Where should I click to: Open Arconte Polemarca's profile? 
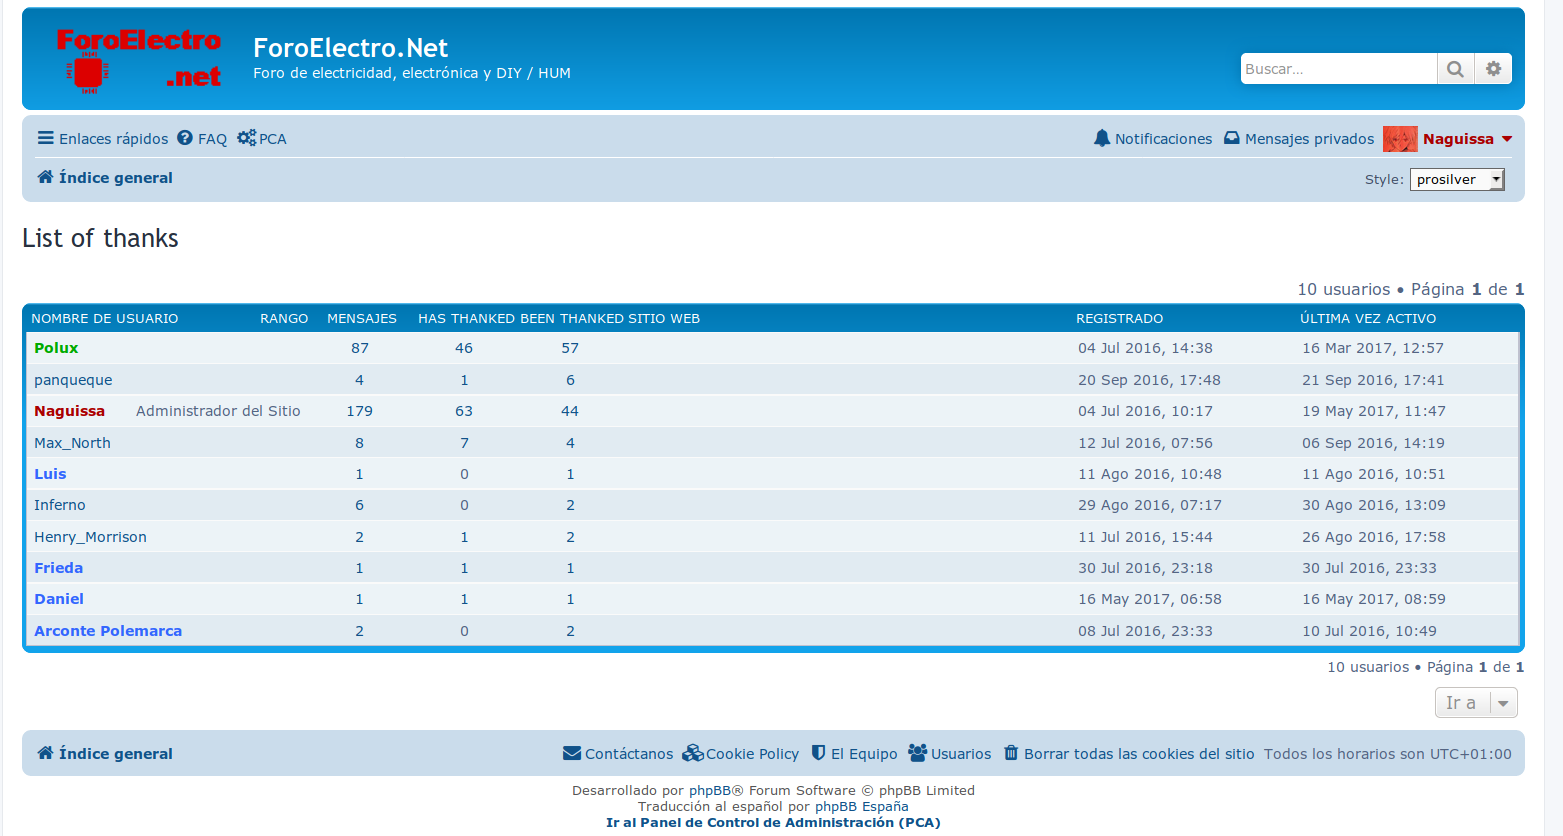point(108,631)
